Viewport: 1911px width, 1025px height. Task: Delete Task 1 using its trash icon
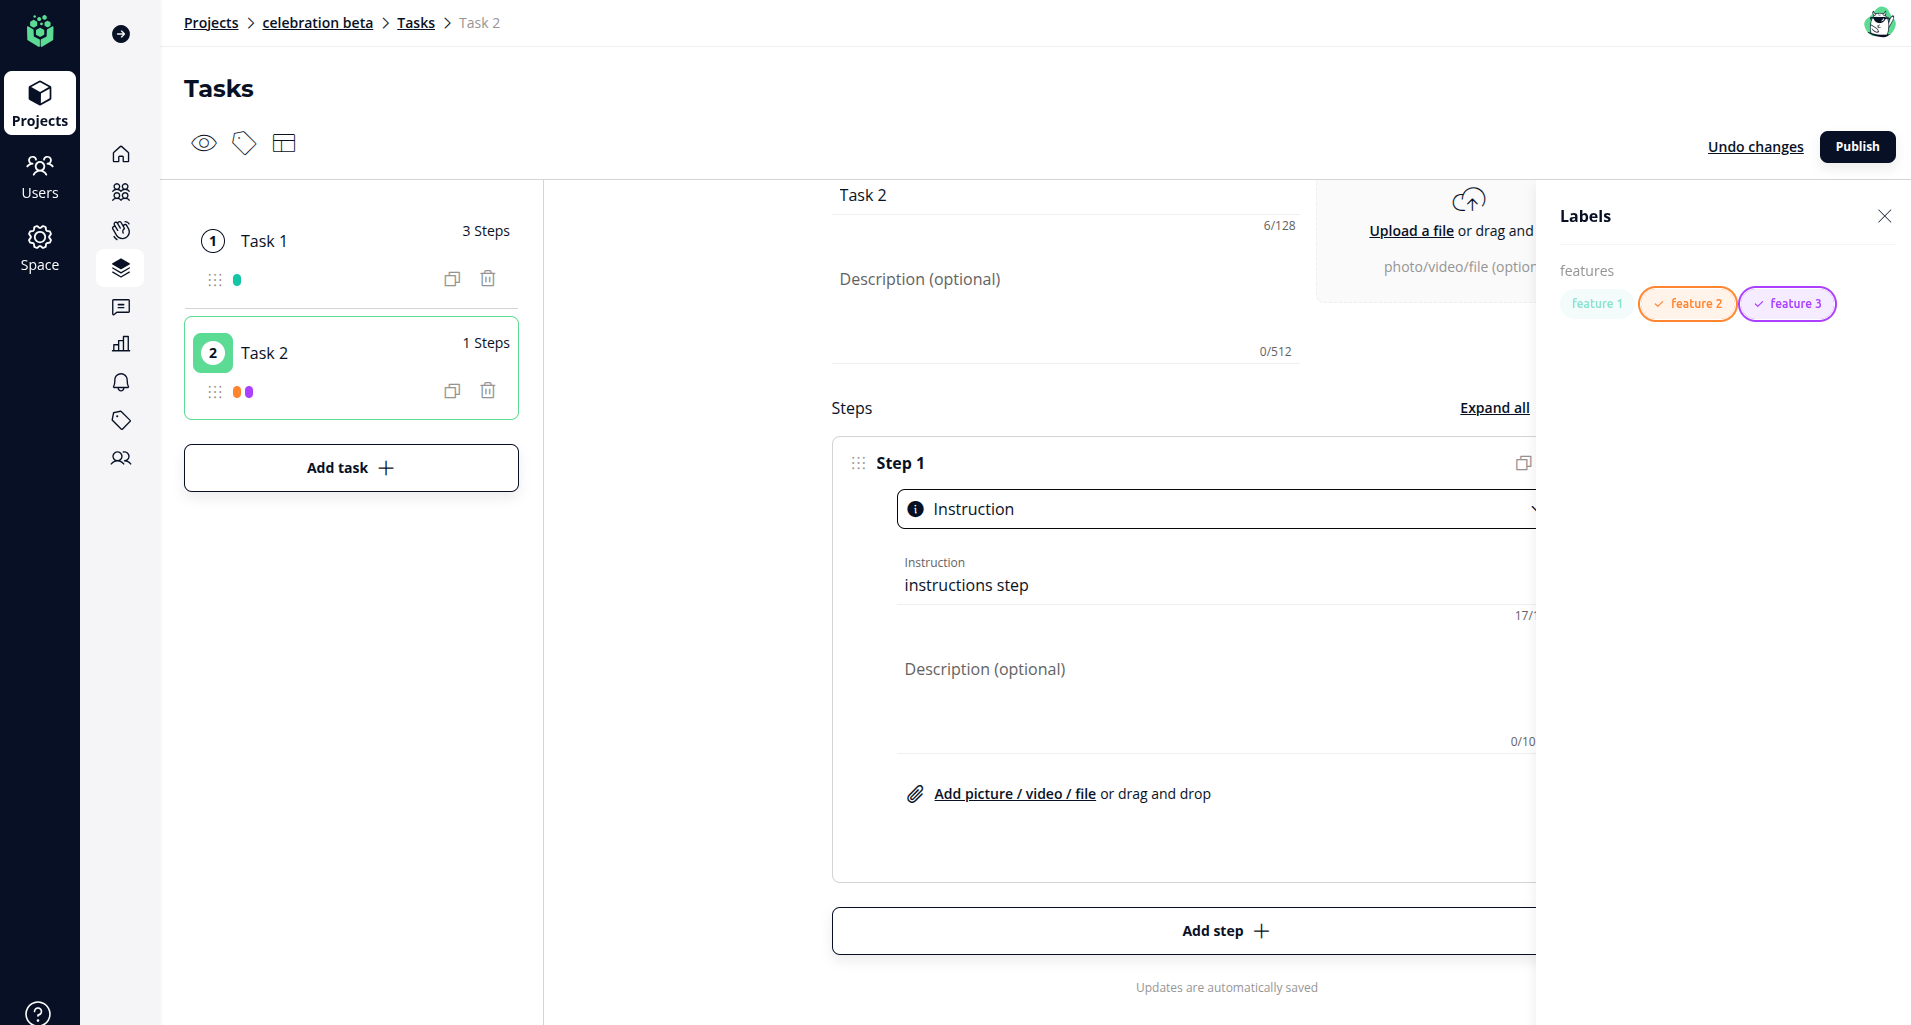(488, 279)
